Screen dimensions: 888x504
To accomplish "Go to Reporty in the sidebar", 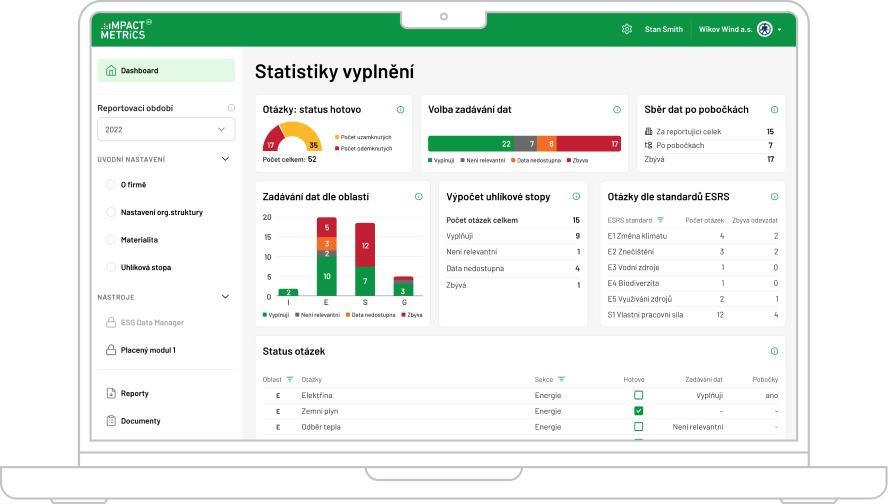I will coord(134,394).
